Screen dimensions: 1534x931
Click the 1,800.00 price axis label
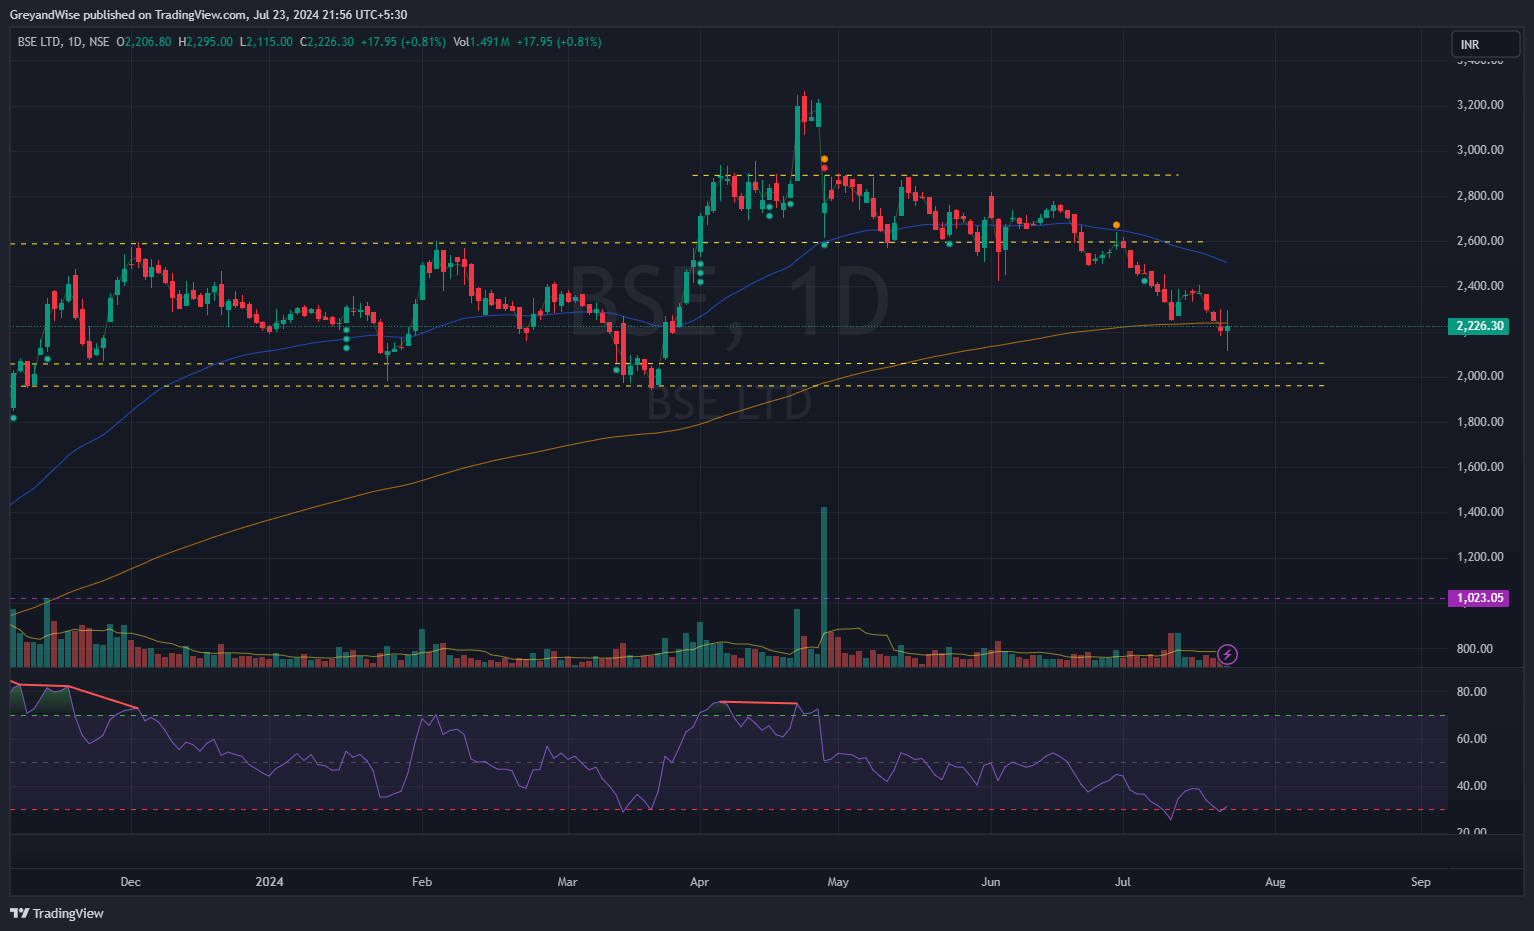tap(1480, 422)
